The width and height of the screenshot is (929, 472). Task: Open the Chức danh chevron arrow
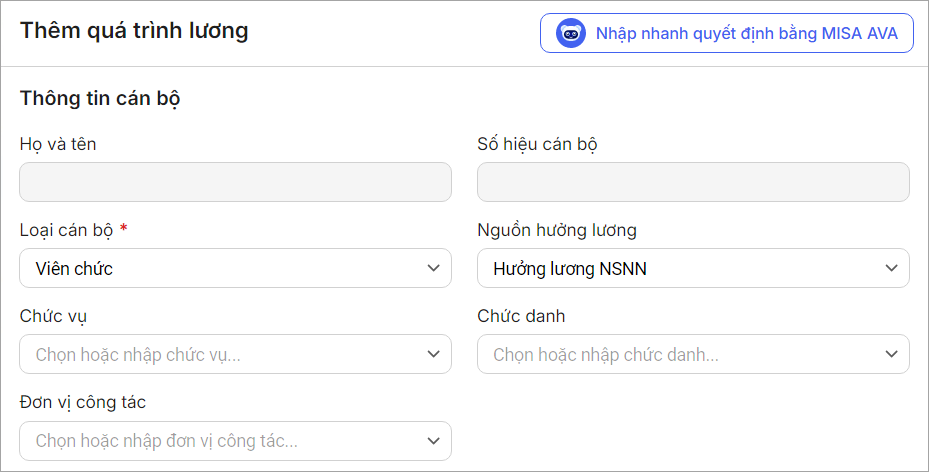coord(891,354)
